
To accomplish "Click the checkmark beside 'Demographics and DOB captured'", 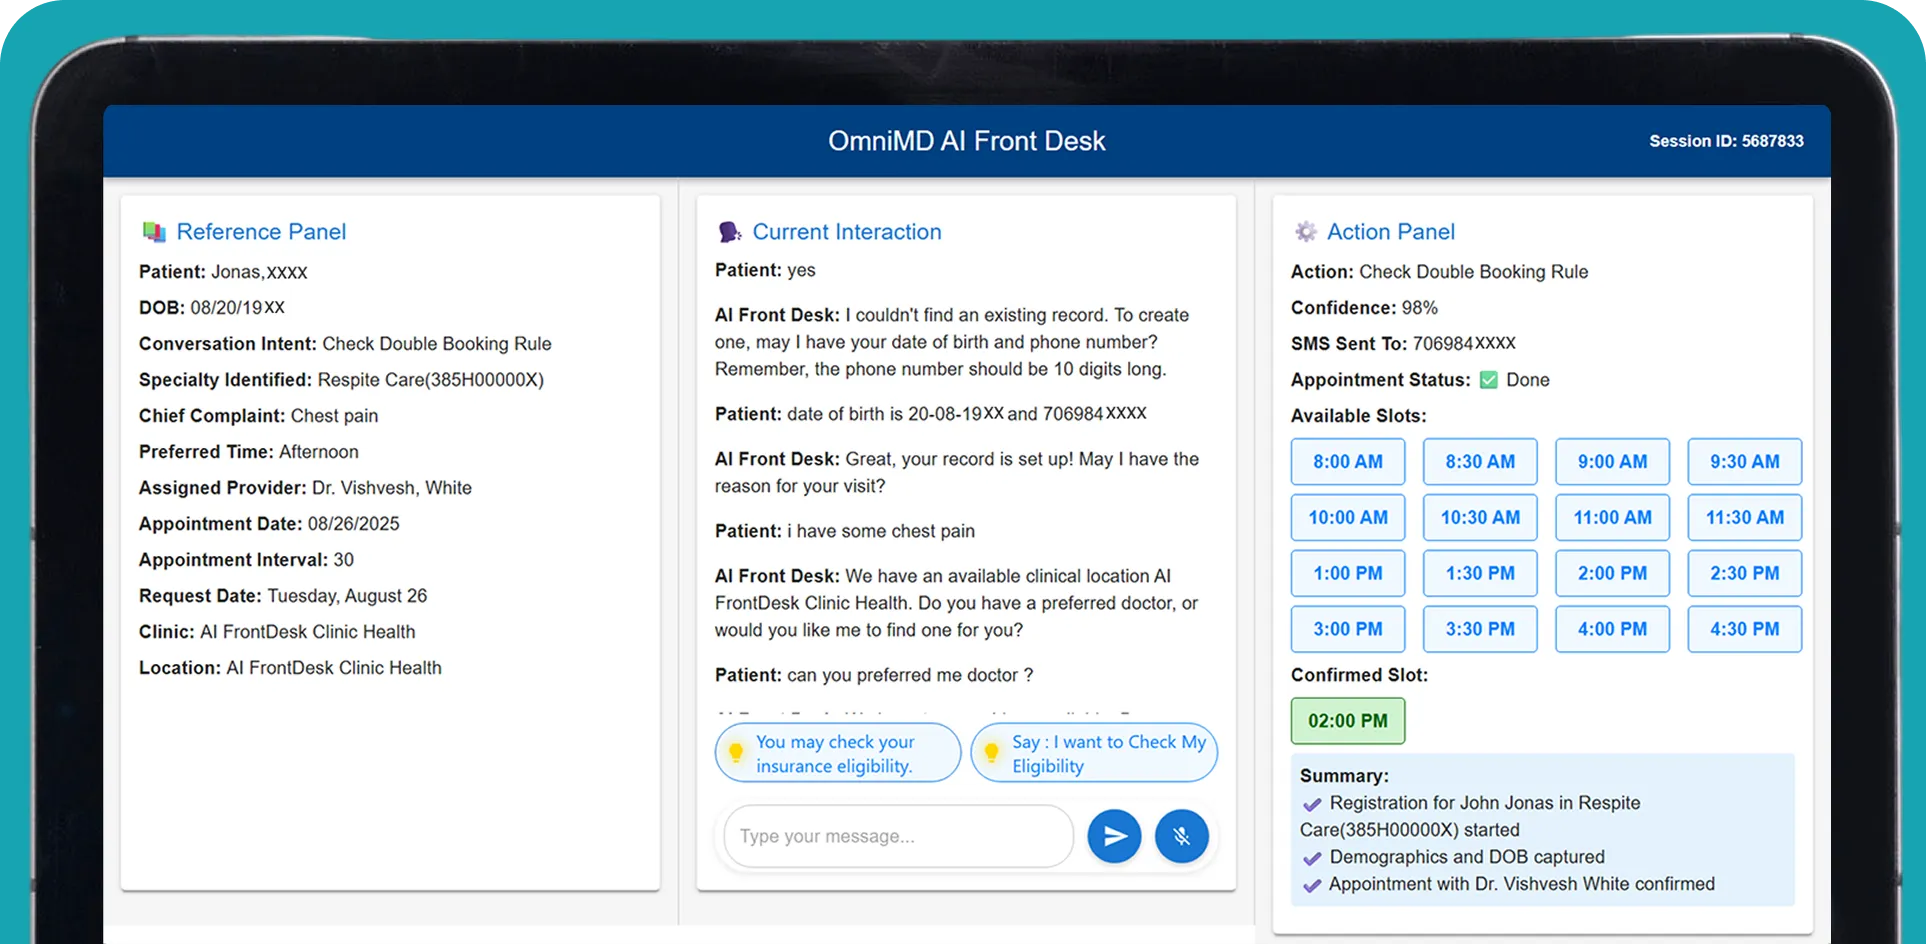I will pyautogui.click(x=1311, y=857).
